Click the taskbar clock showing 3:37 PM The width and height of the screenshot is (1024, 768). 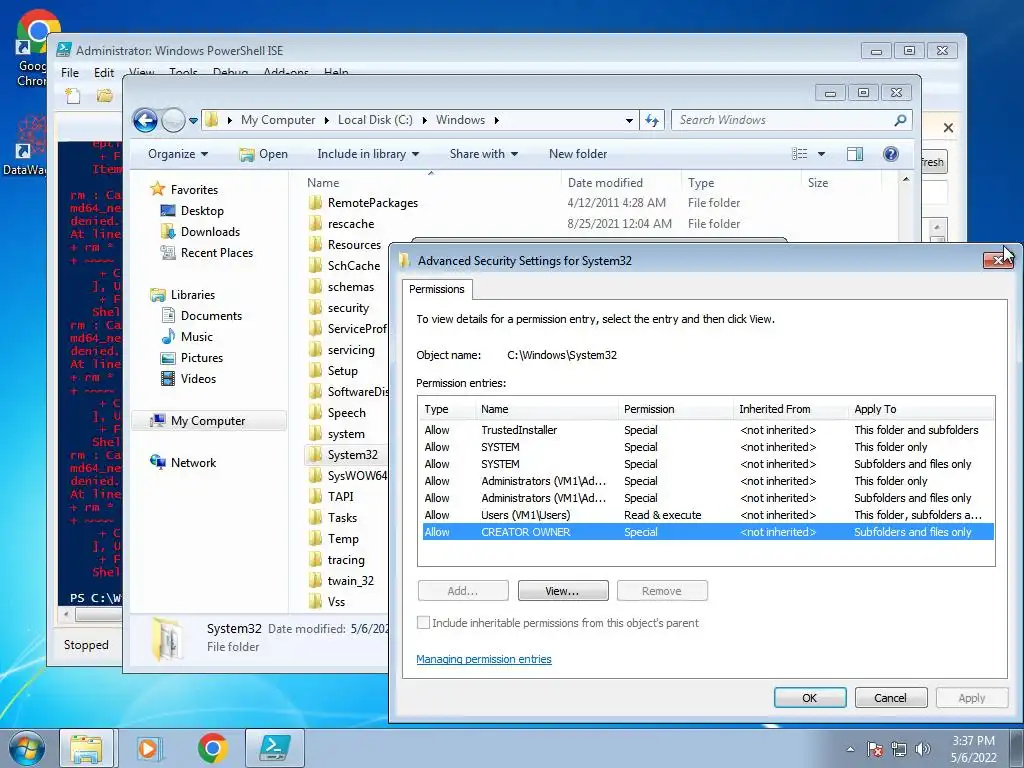(x=973, y=749)
